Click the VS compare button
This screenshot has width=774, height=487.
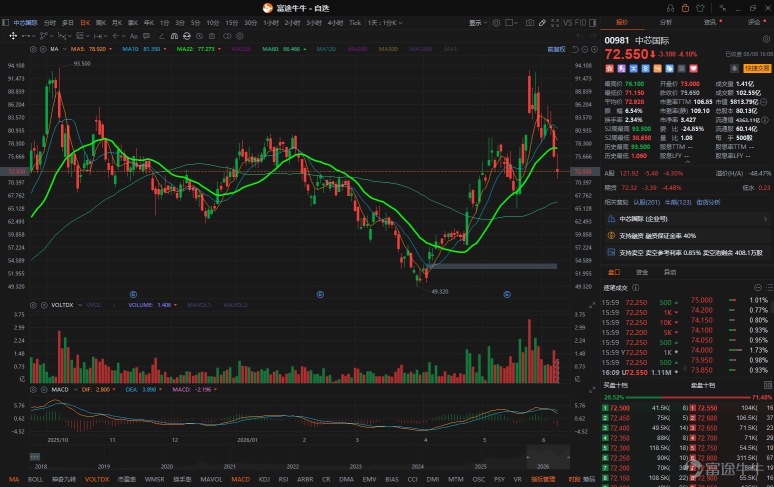[568, 23]
